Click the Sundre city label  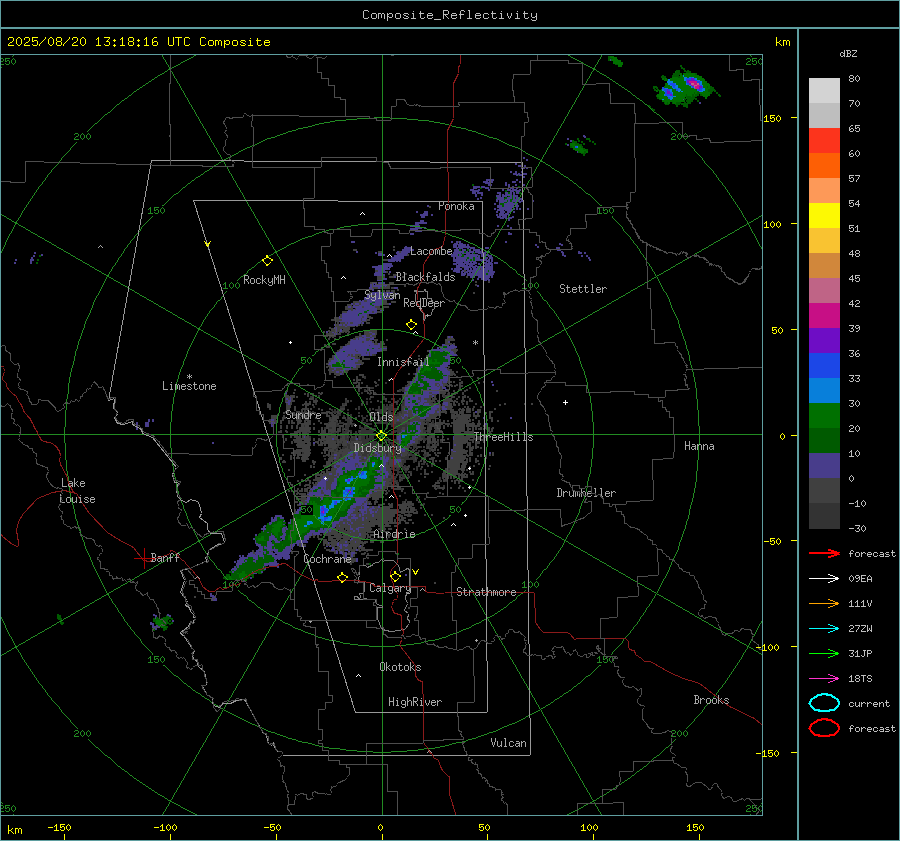tap(303, 414)
